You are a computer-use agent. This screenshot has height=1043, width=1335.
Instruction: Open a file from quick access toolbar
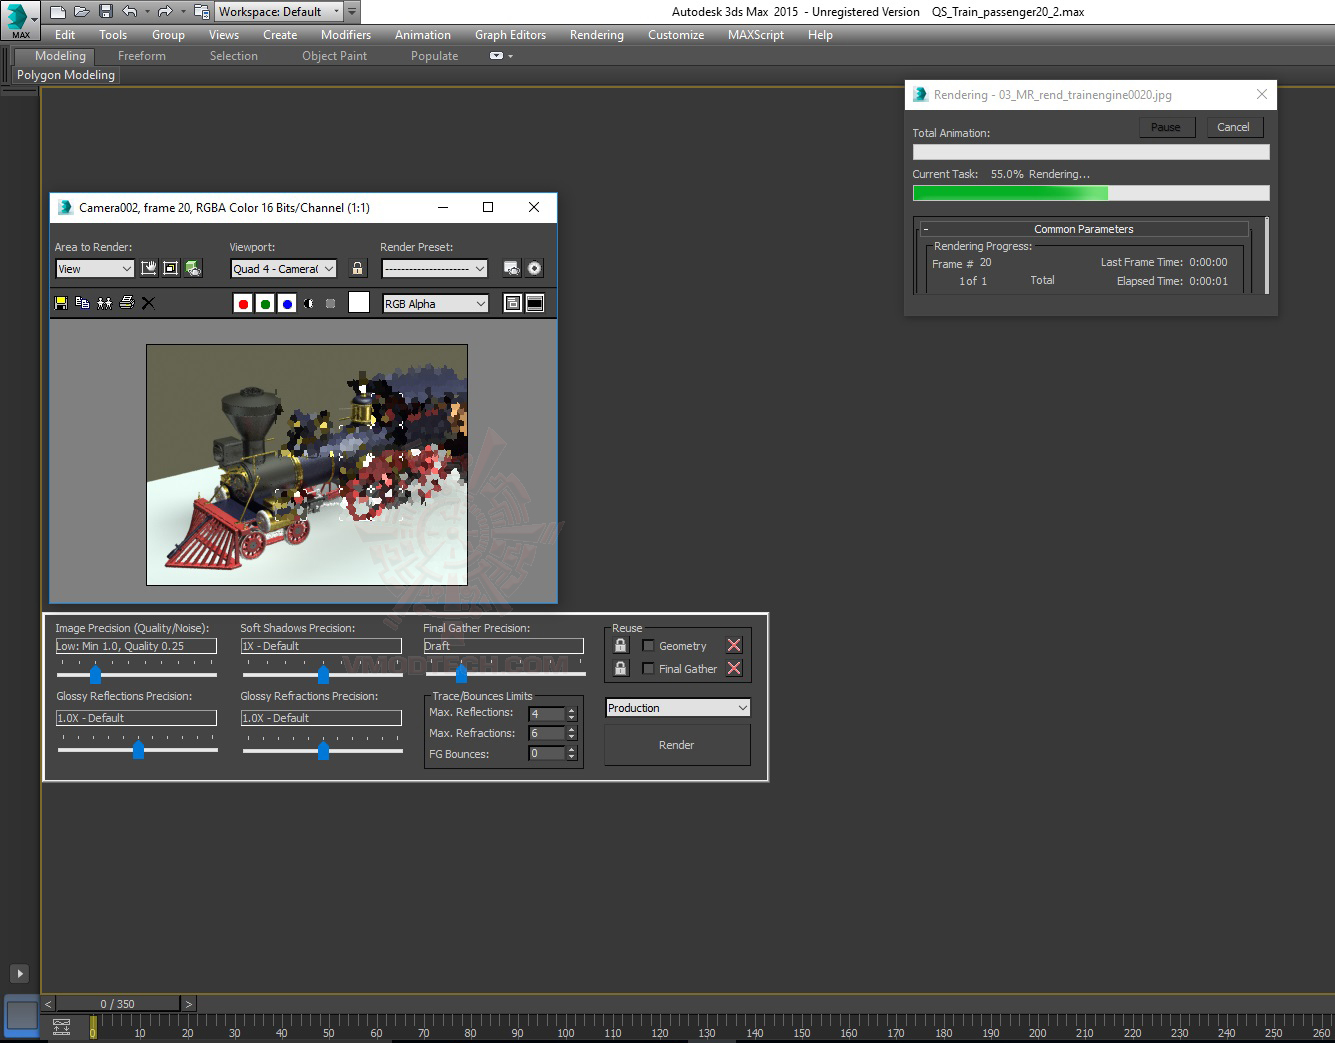click(x=81, y=12)
